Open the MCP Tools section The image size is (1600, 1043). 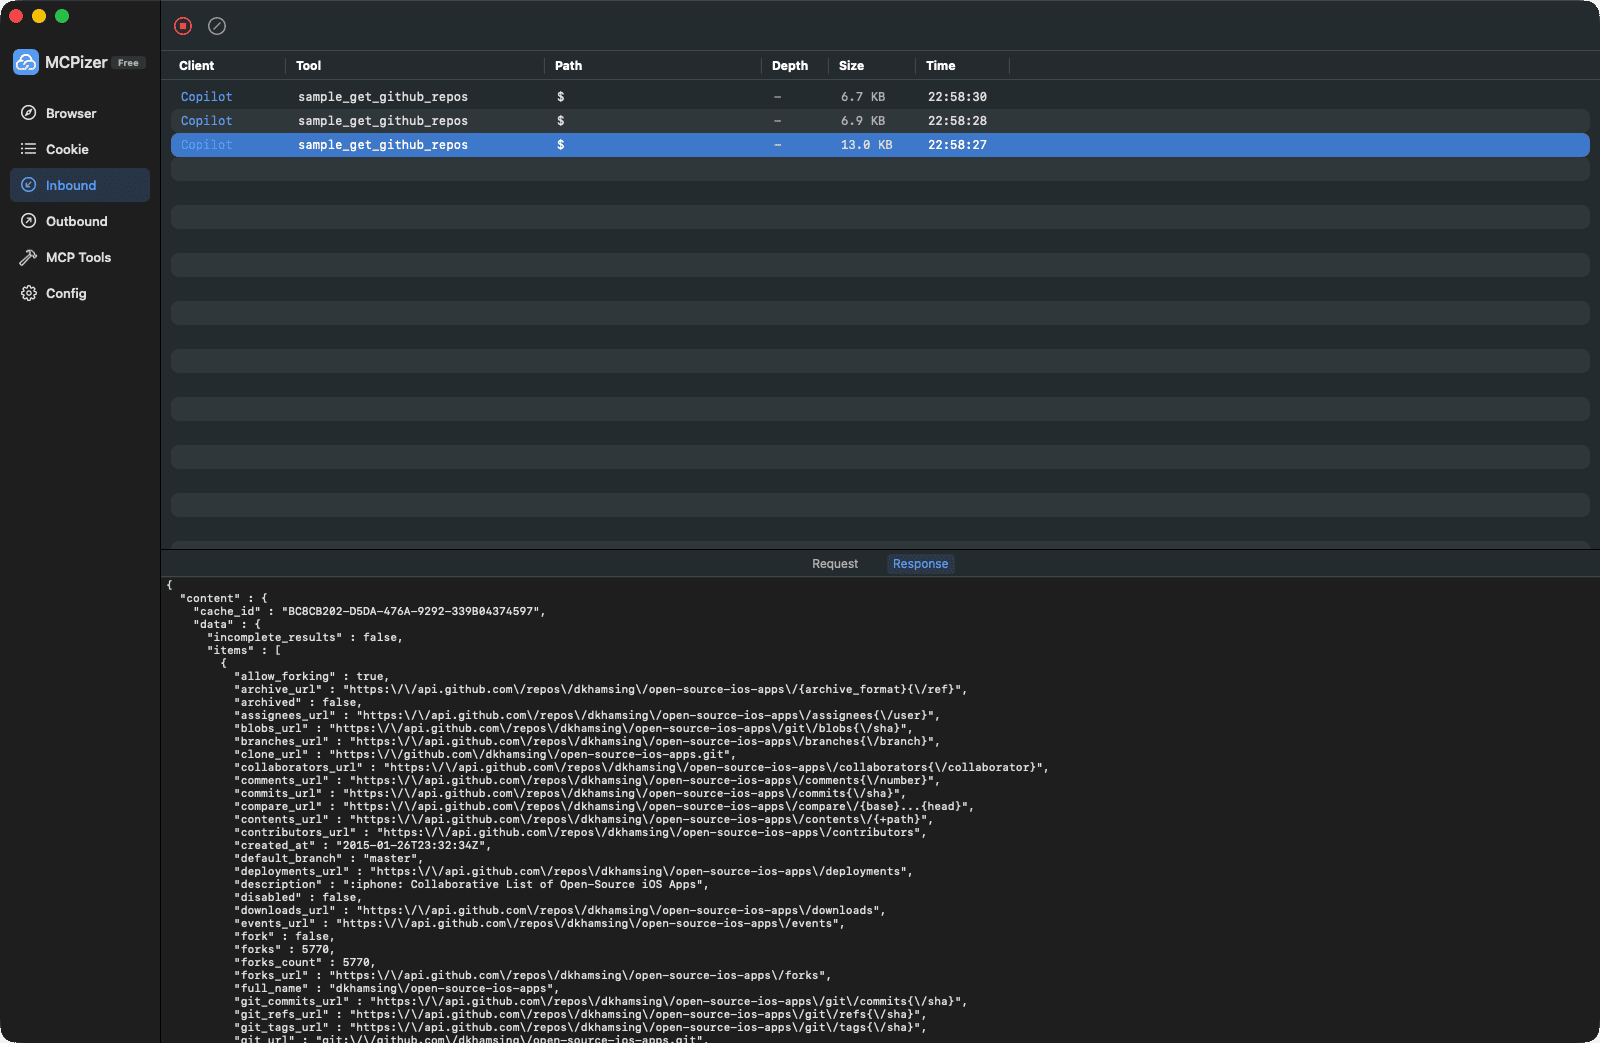(x=80, y=257)
